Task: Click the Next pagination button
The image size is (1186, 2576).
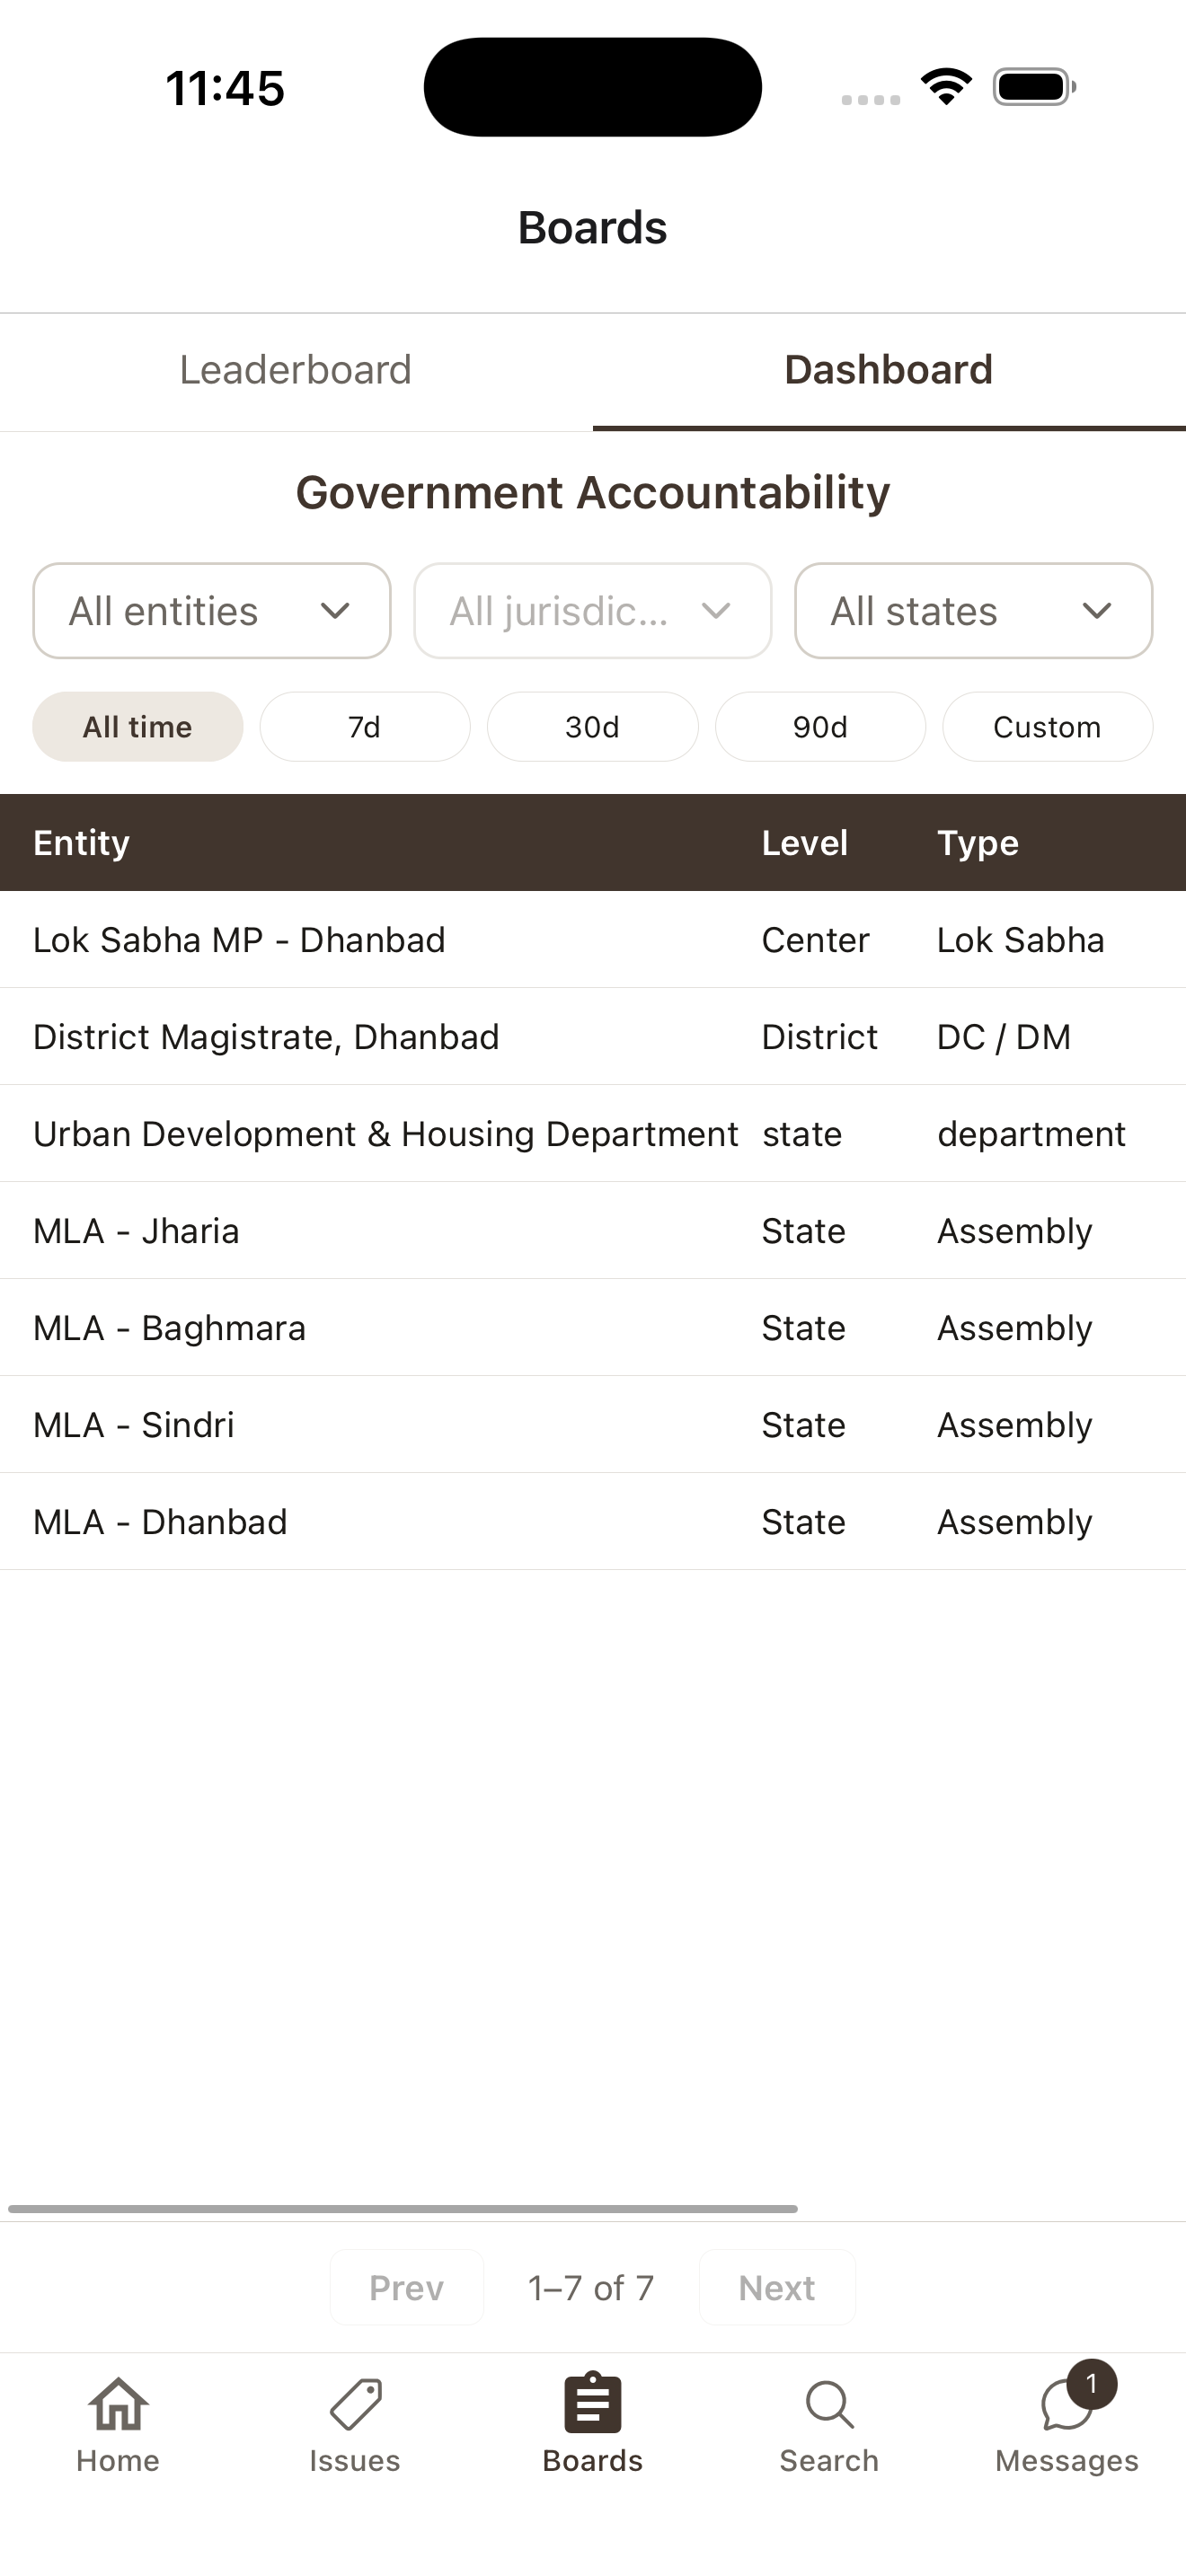Action: click(x=777, y=2288)
